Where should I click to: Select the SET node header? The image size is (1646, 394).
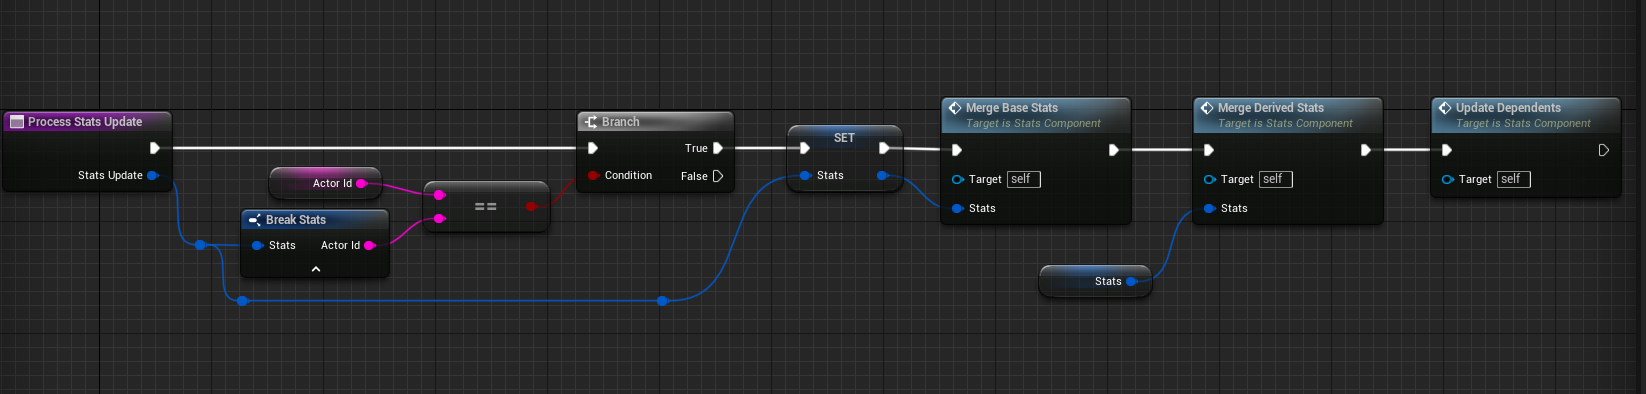click(845, 138)
